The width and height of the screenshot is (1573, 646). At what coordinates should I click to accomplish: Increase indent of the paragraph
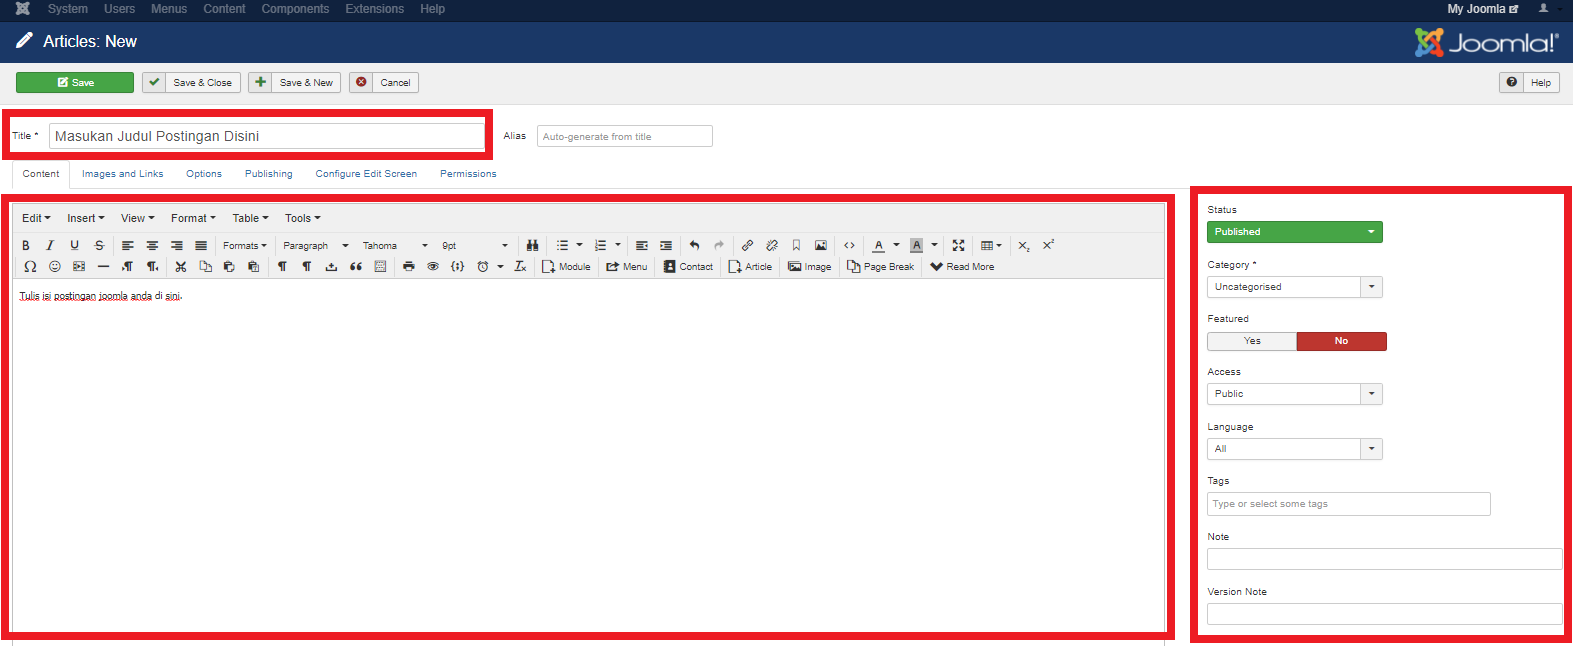pos(666,245)
